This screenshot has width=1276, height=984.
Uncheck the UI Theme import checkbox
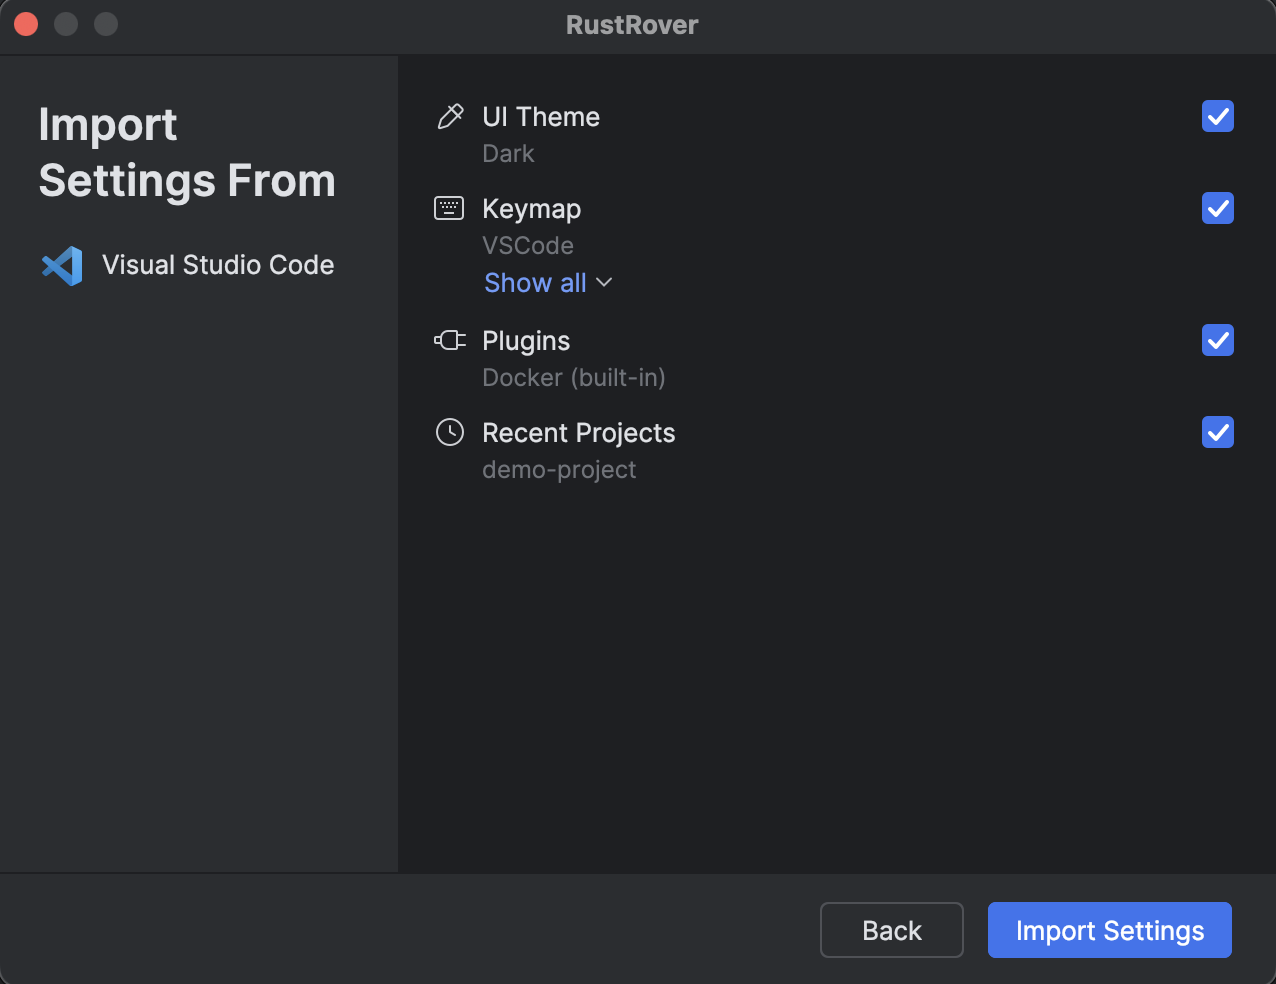1217,117
